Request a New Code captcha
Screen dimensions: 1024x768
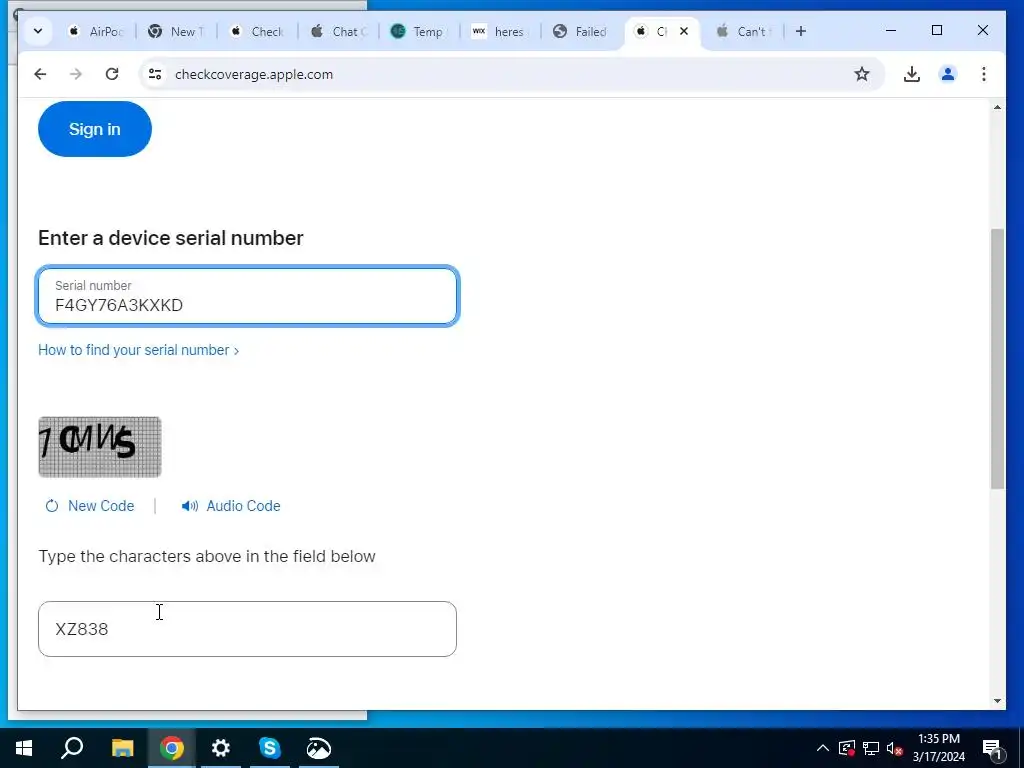(89, 506)
